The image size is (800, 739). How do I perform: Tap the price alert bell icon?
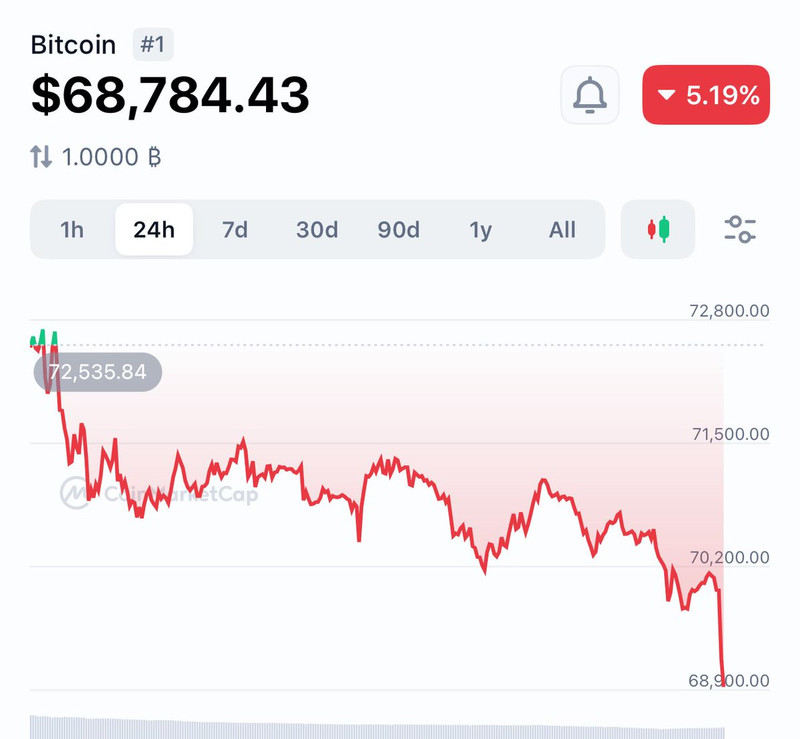[590, 95]
